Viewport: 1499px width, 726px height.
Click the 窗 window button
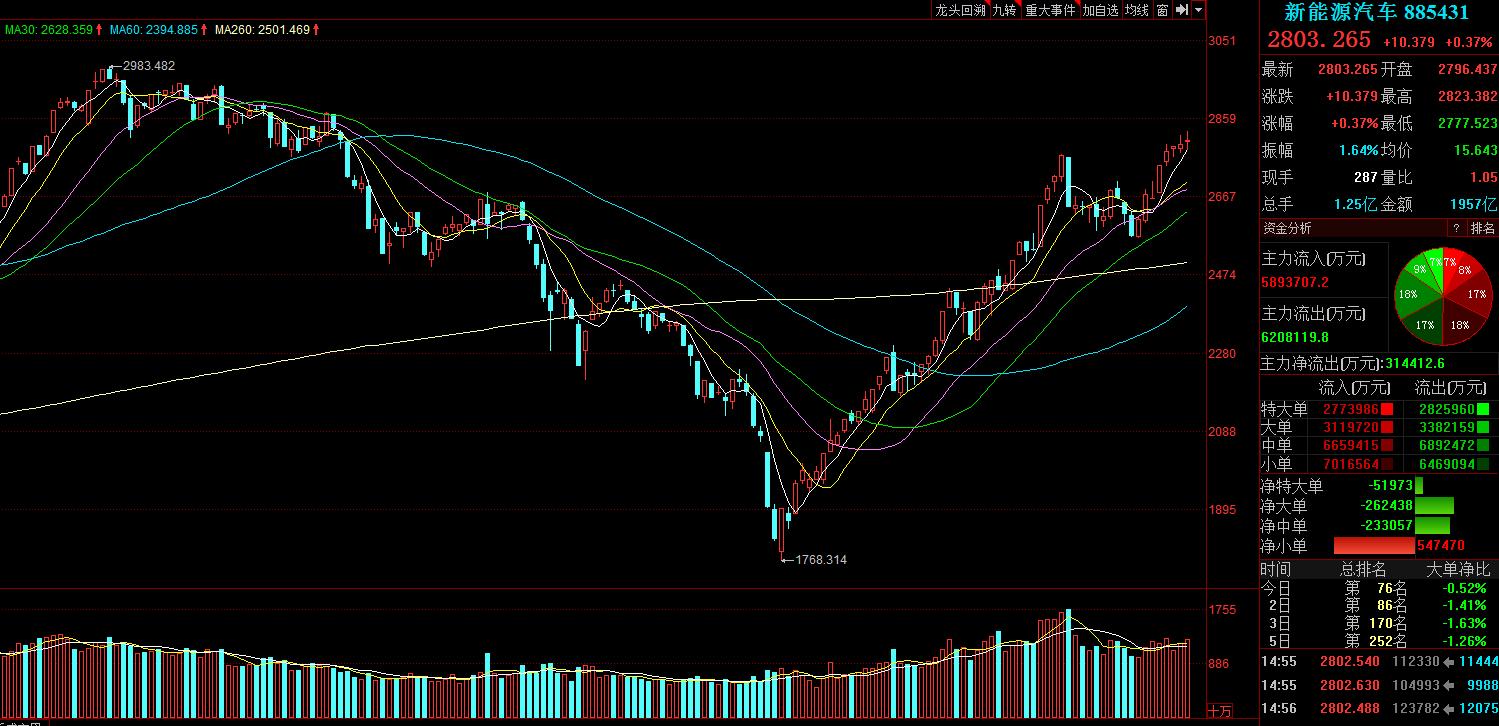click(1162, 10)
